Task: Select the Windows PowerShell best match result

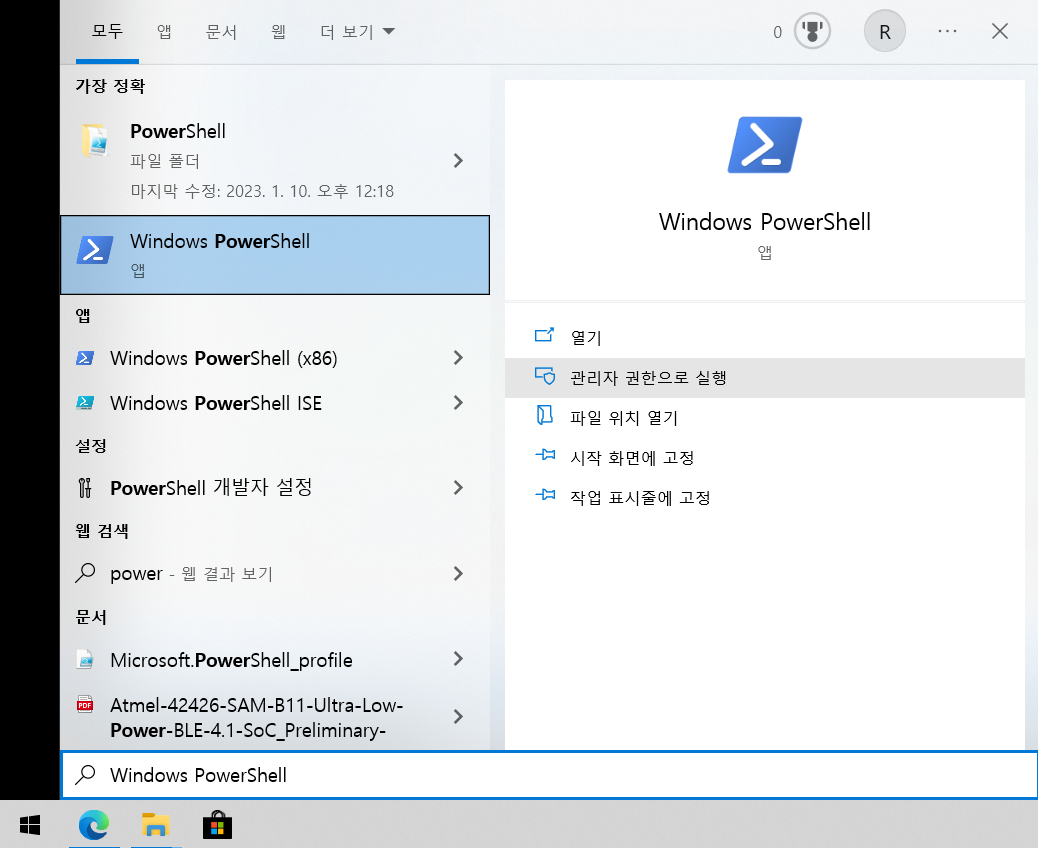Action: [275, 255]
